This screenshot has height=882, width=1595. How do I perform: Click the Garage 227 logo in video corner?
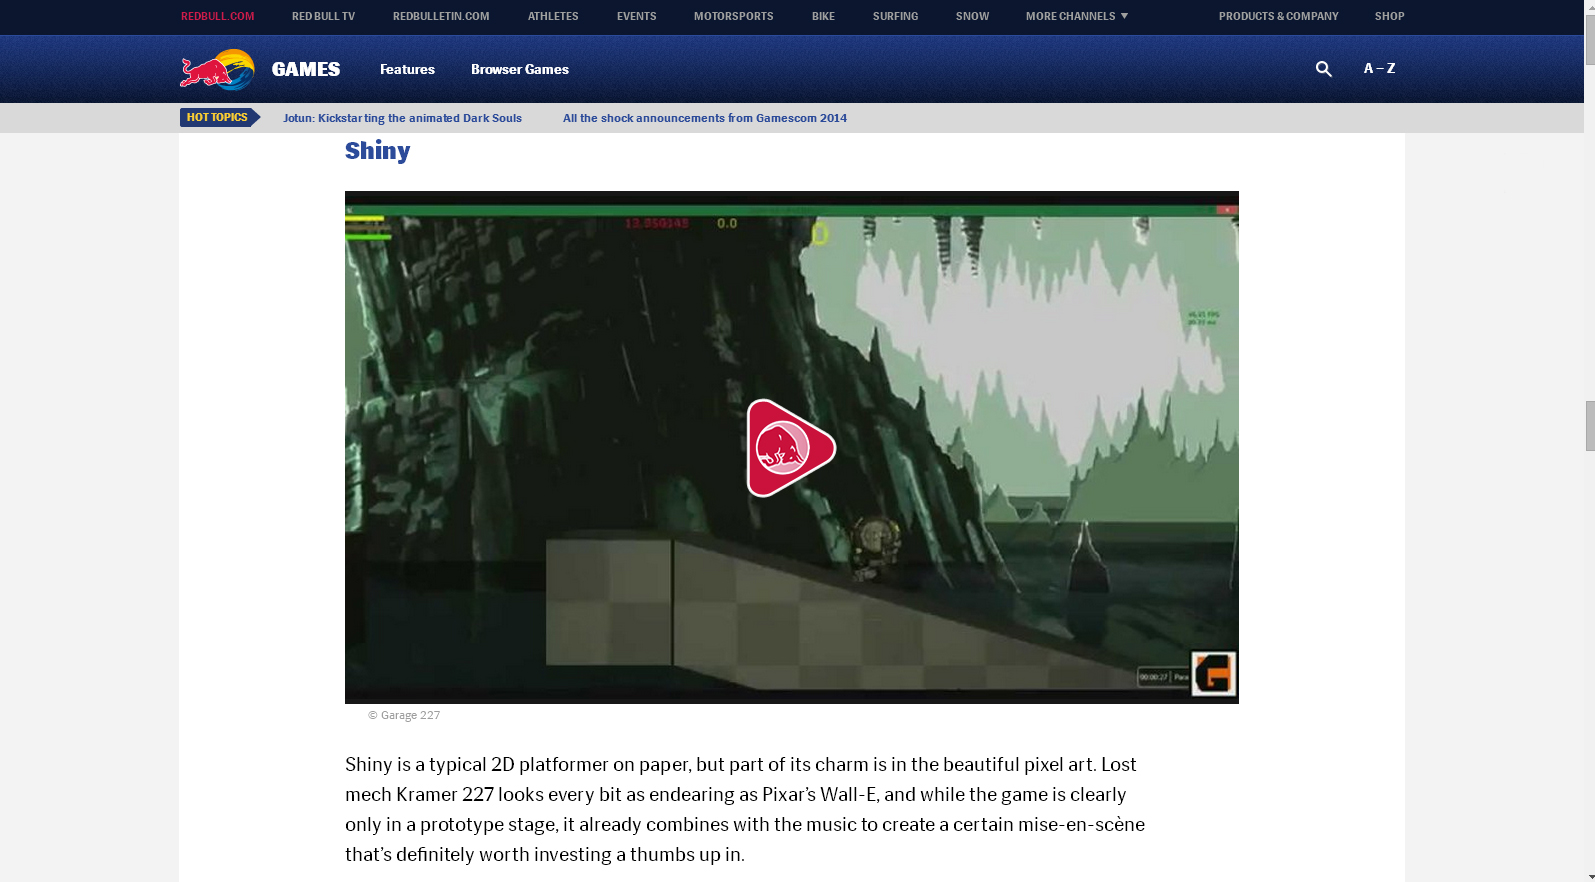click(x=1213, y=674)
